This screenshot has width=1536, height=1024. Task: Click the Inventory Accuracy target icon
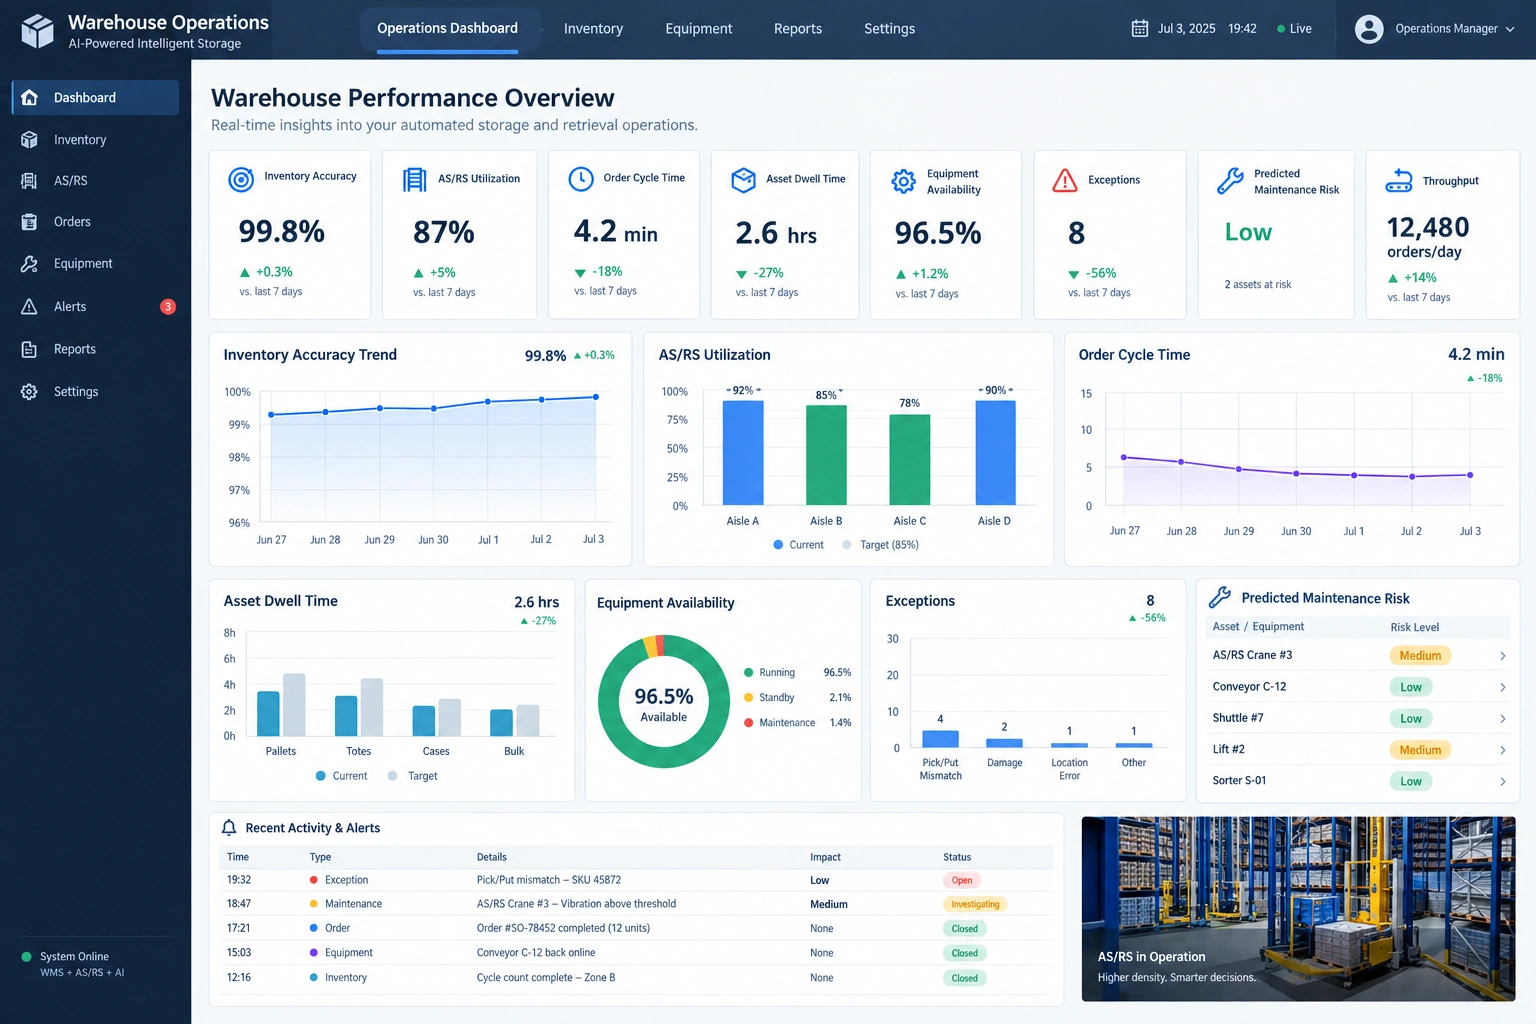(x=241, y=179)
